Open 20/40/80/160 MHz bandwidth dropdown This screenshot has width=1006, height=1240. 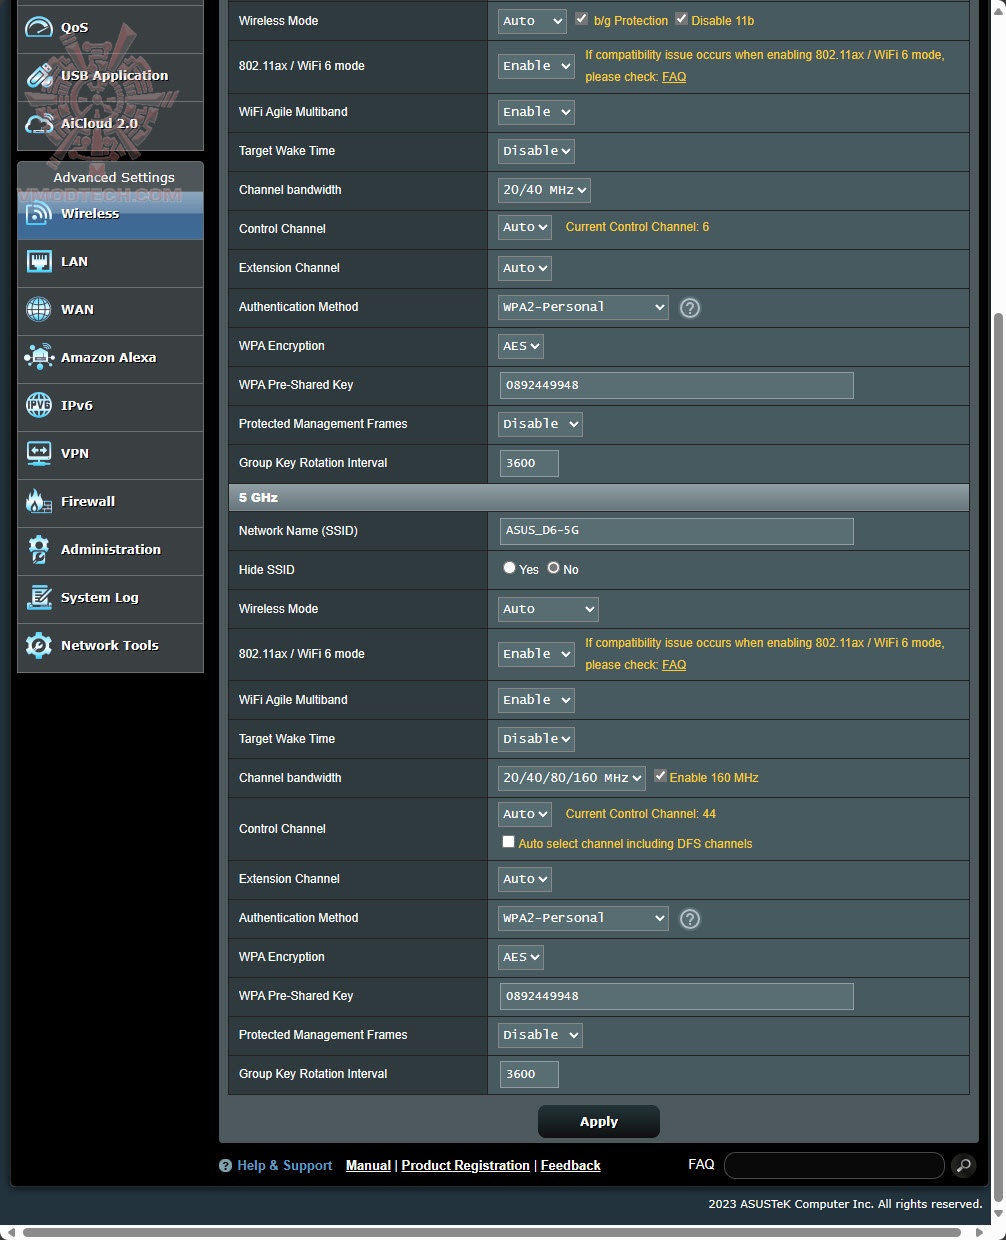click(x=572, y=778)
